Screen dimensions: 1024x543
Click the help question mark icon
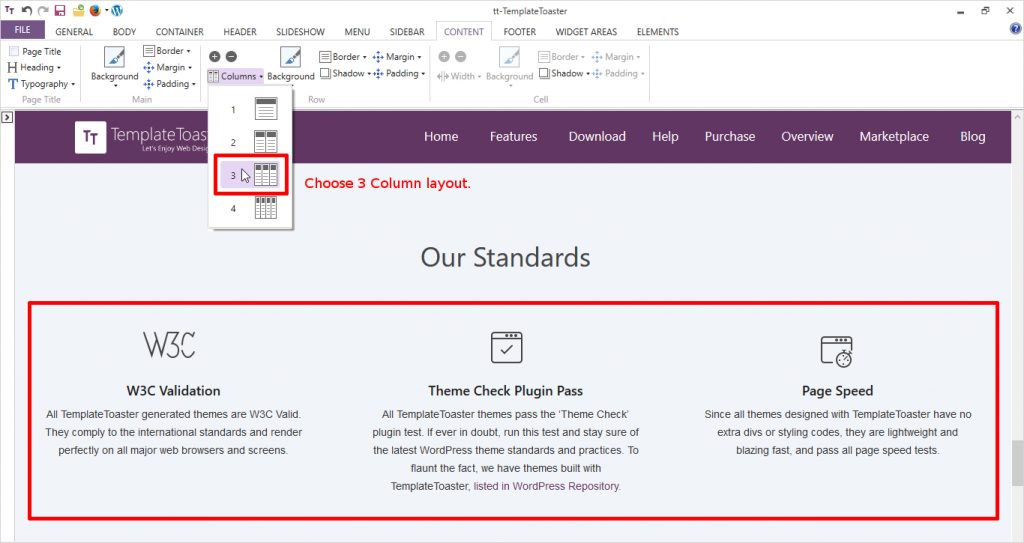pyautogui.click(x=1015, y=30)
